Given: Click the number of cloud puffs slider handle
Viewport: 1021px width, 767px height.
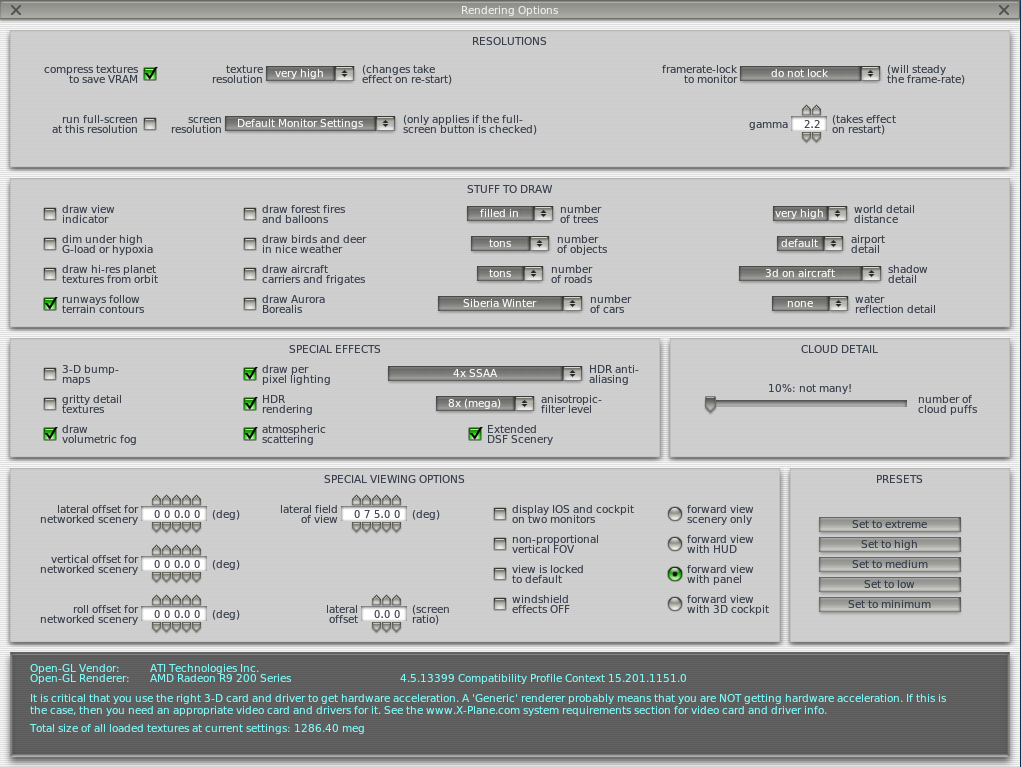Looking at the screenshot, I should pyautogui.click(x=710, y=404).
